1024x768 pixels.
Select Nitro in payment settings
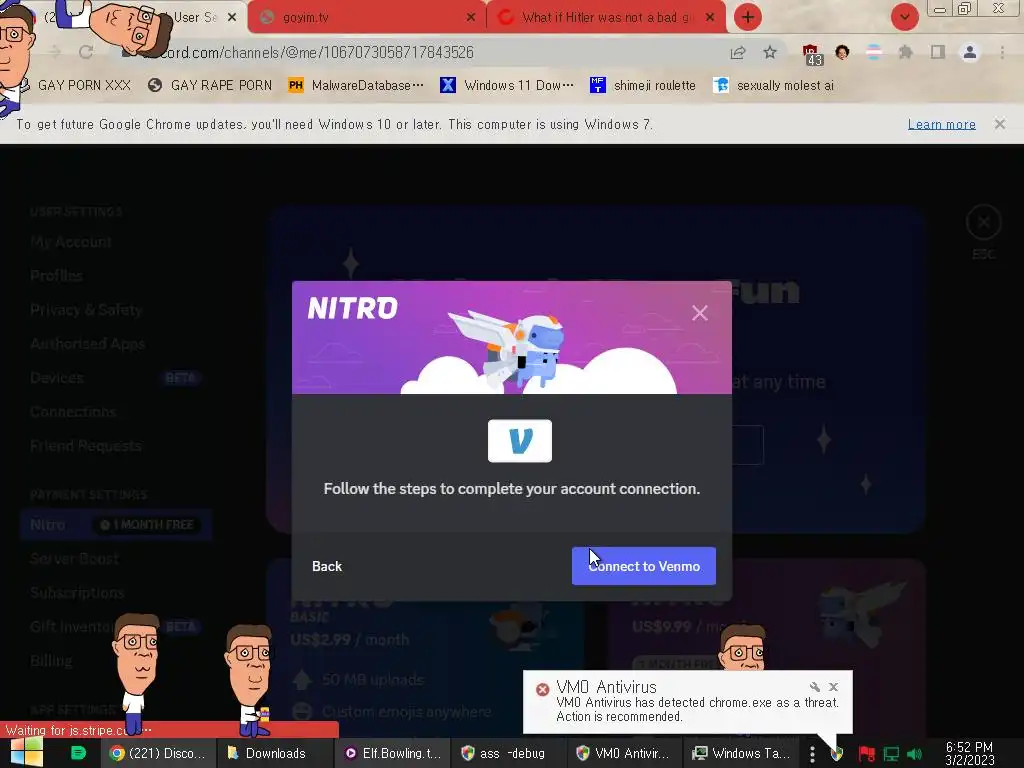coord(116,524)
